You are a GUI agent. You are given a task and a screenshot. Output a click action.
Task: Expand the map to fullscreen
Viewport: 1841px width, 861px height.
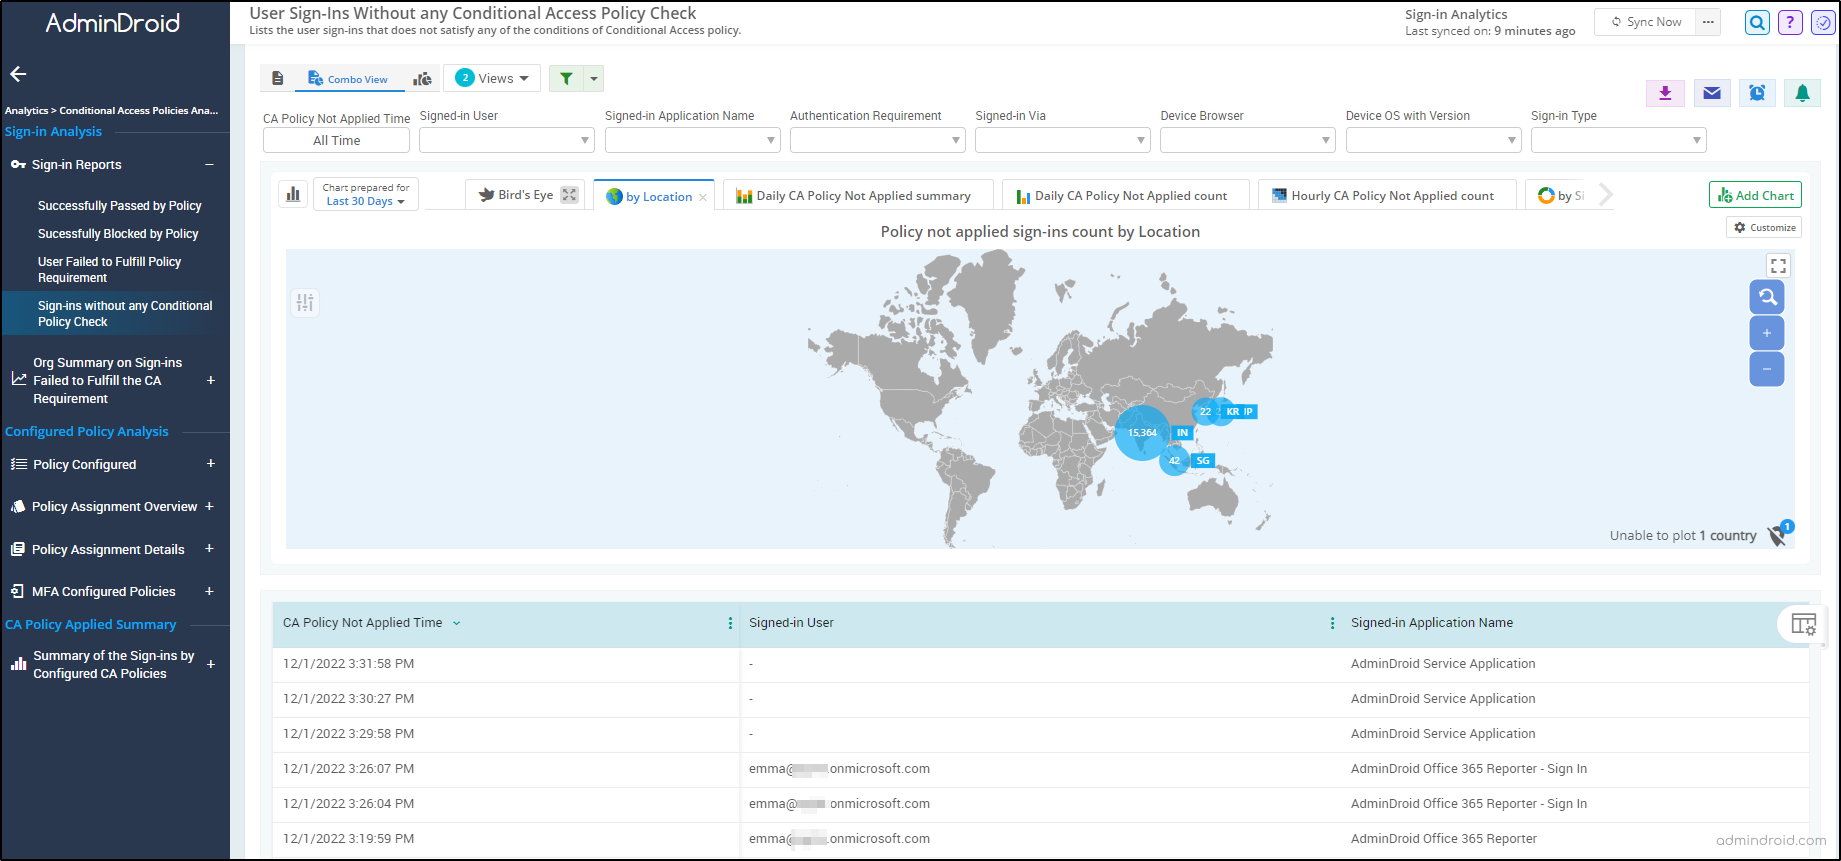click(x=1778, y=266)
